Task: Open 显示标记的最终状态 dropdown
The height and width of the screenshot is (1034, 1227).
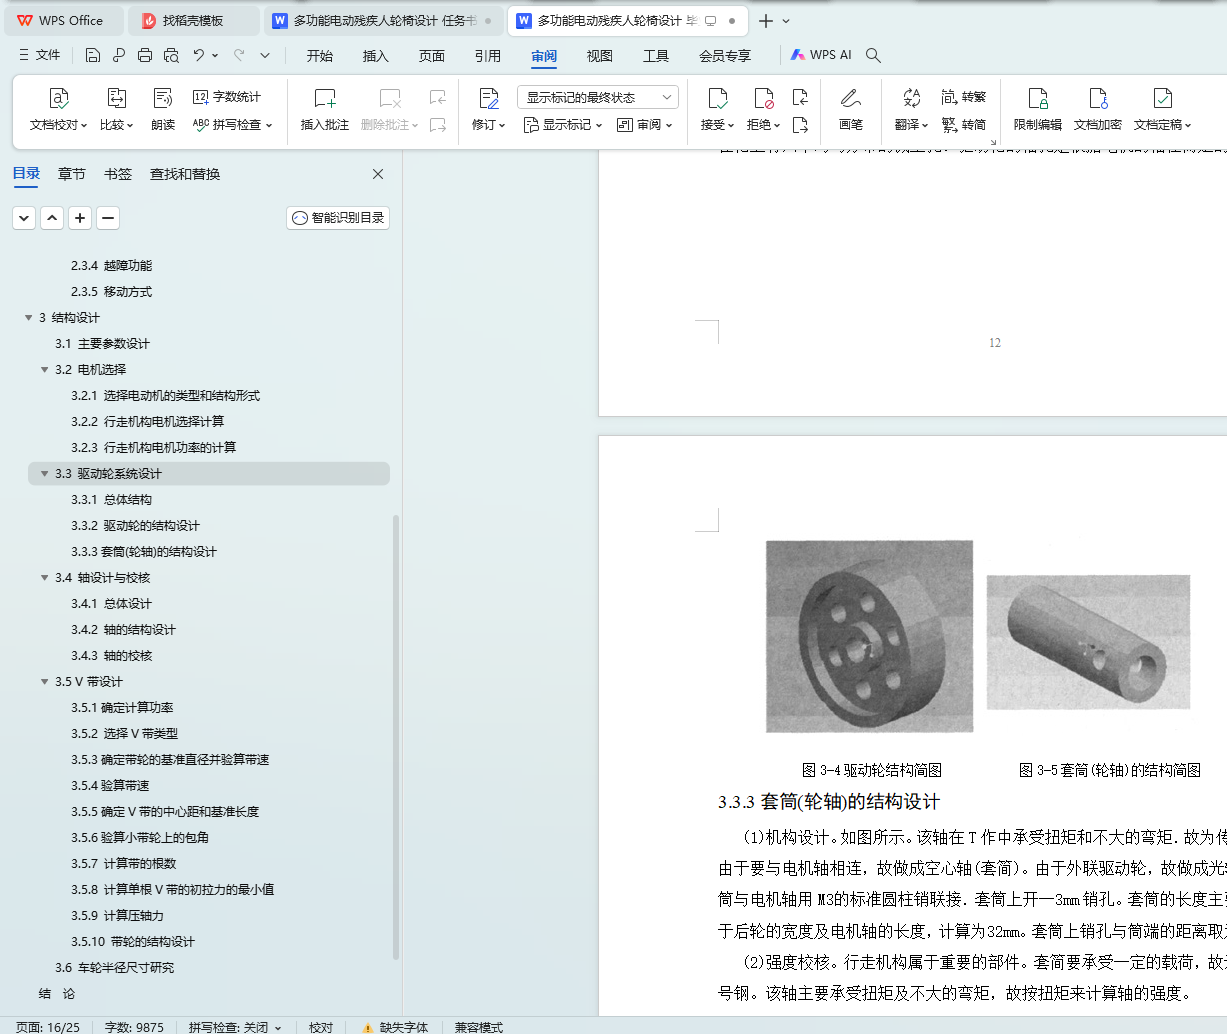Action: click(598, 97)
